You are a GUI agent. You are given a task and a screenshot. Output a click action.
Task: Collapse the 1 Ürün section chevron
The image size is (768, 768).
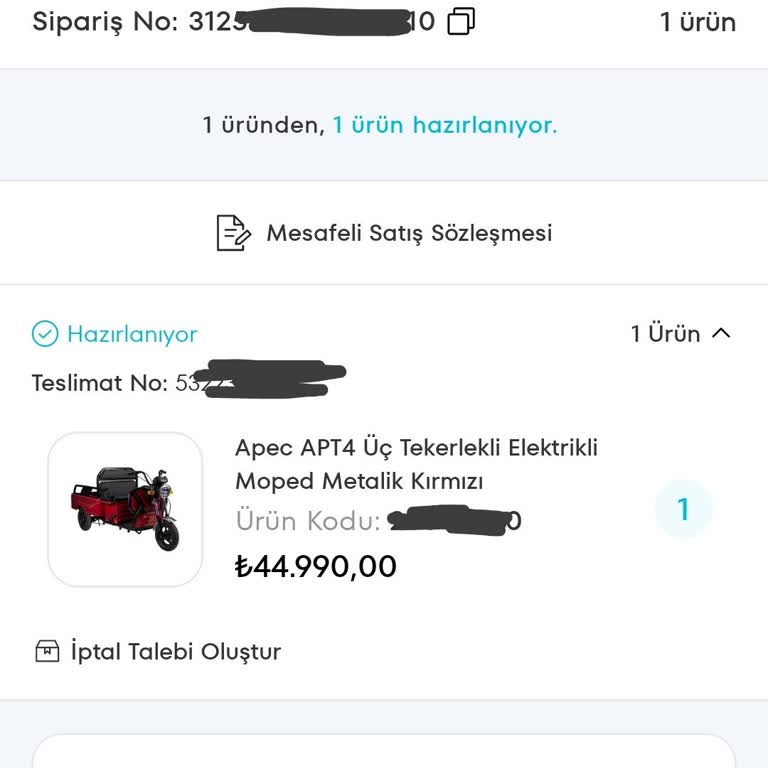(721, 333)
